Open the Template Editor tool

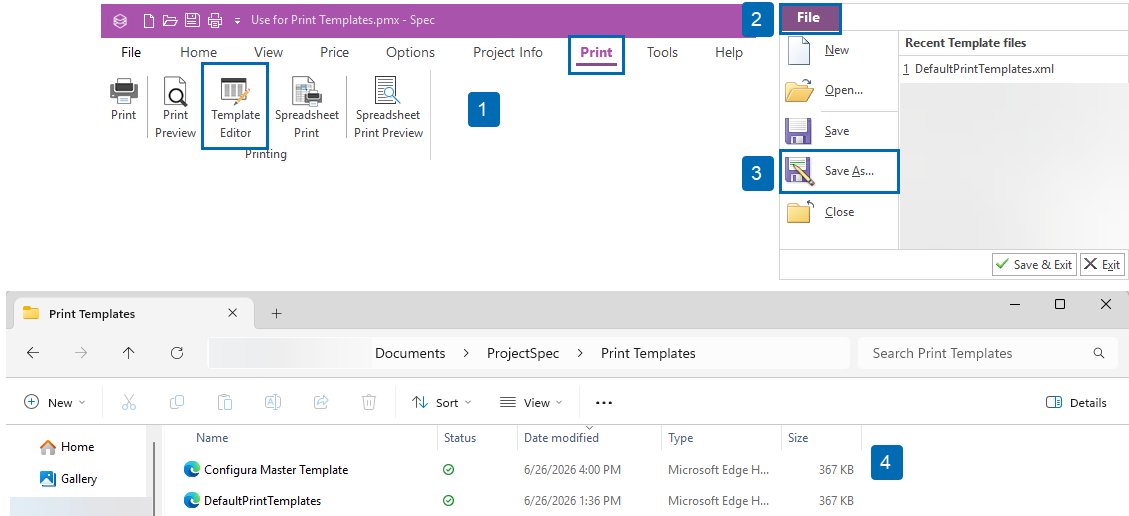coord(235,107)
